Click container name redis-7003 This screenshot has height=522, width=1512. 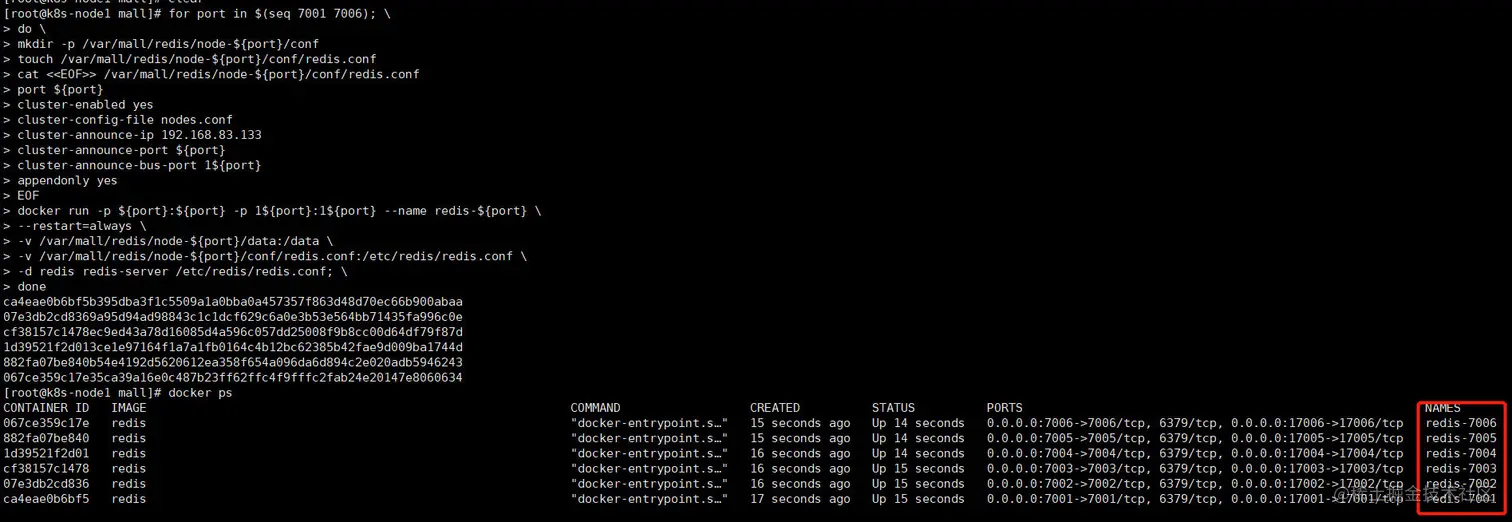(1461, 468)
